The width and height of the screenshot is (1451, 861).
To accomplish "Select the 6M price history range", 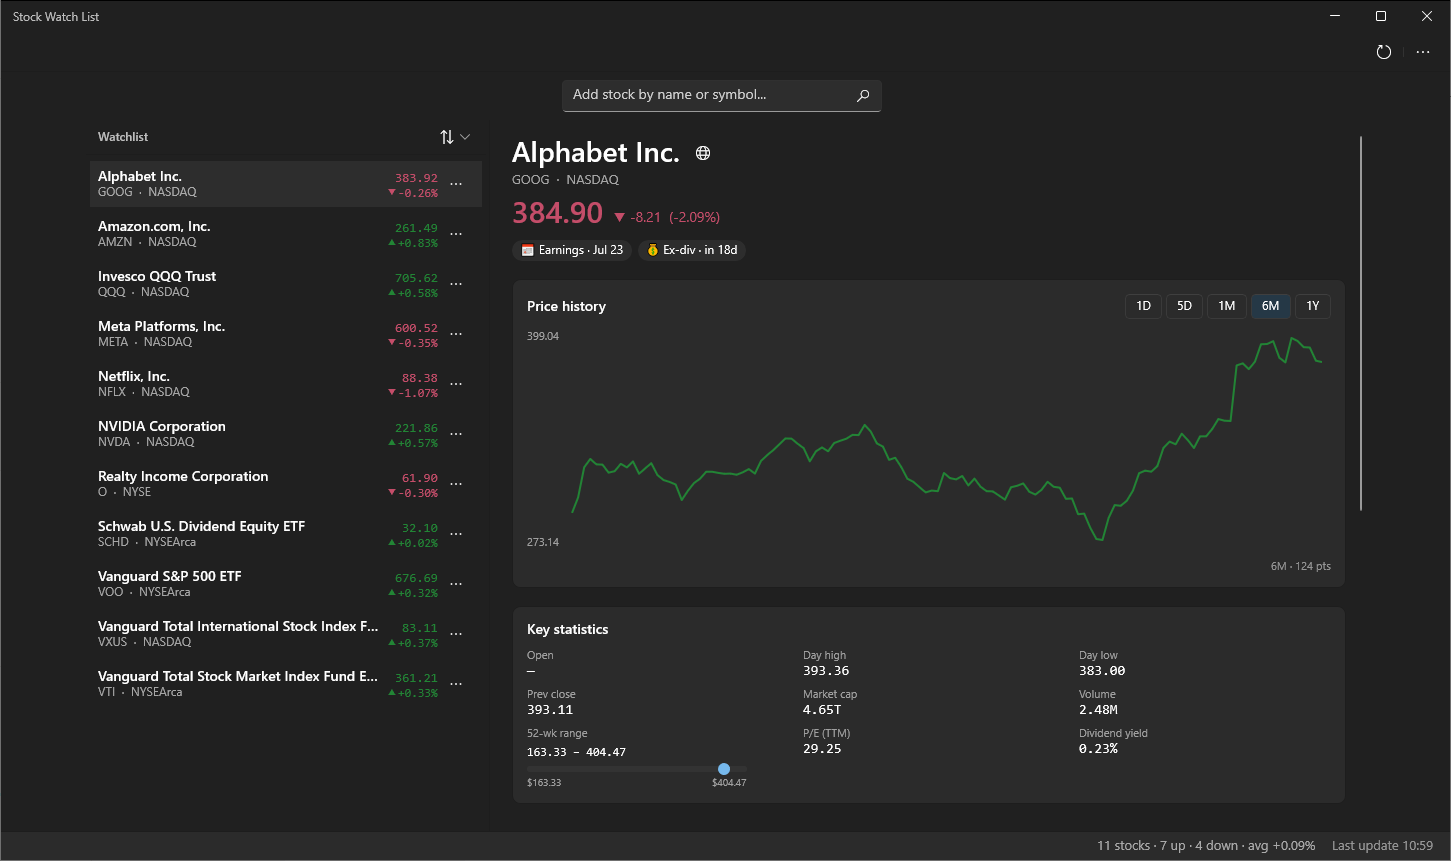I will (x=1270, y=306).
